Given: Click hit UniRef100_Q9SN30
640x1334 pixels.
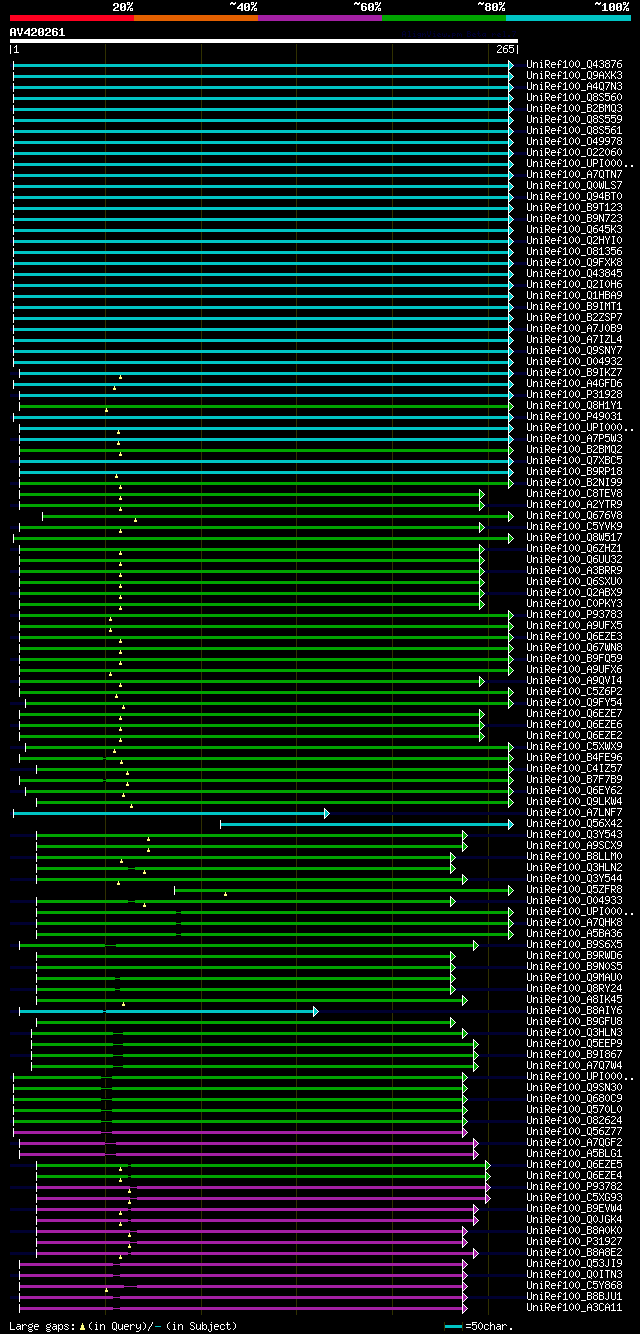Looking at the screenshot, I should (574, 1088).
